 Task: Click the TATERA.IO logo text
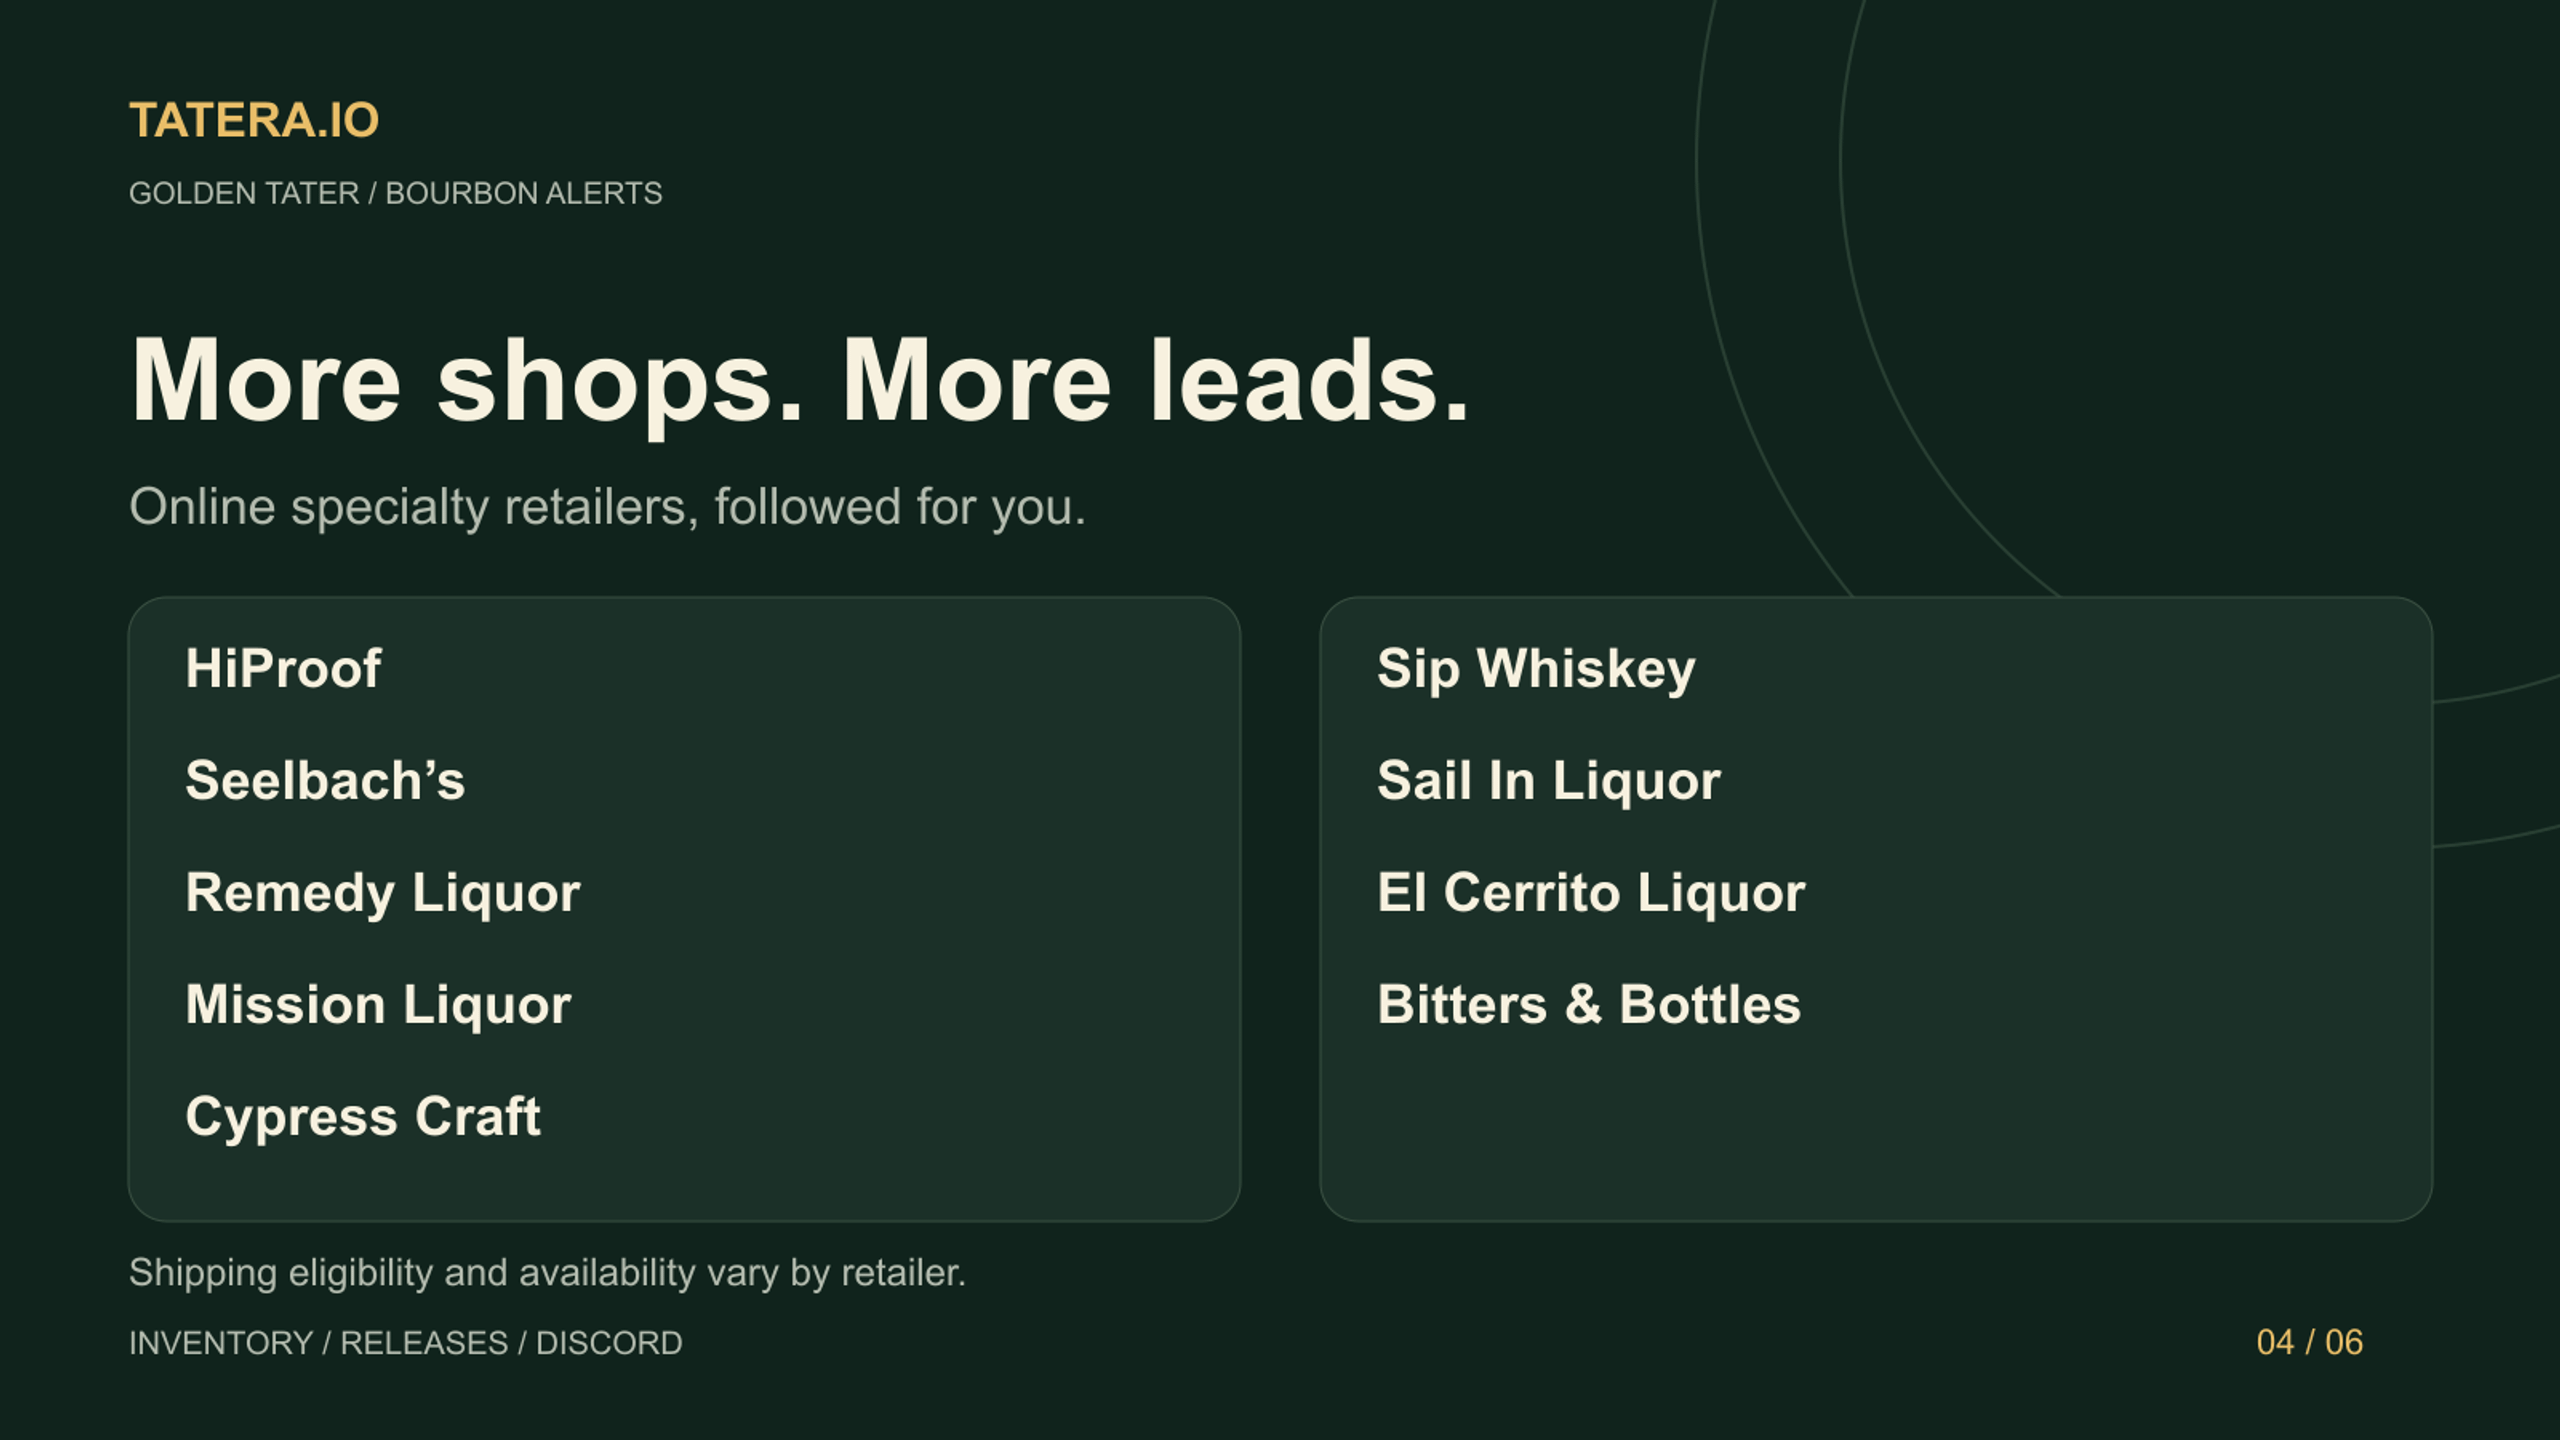pos(254,120)
